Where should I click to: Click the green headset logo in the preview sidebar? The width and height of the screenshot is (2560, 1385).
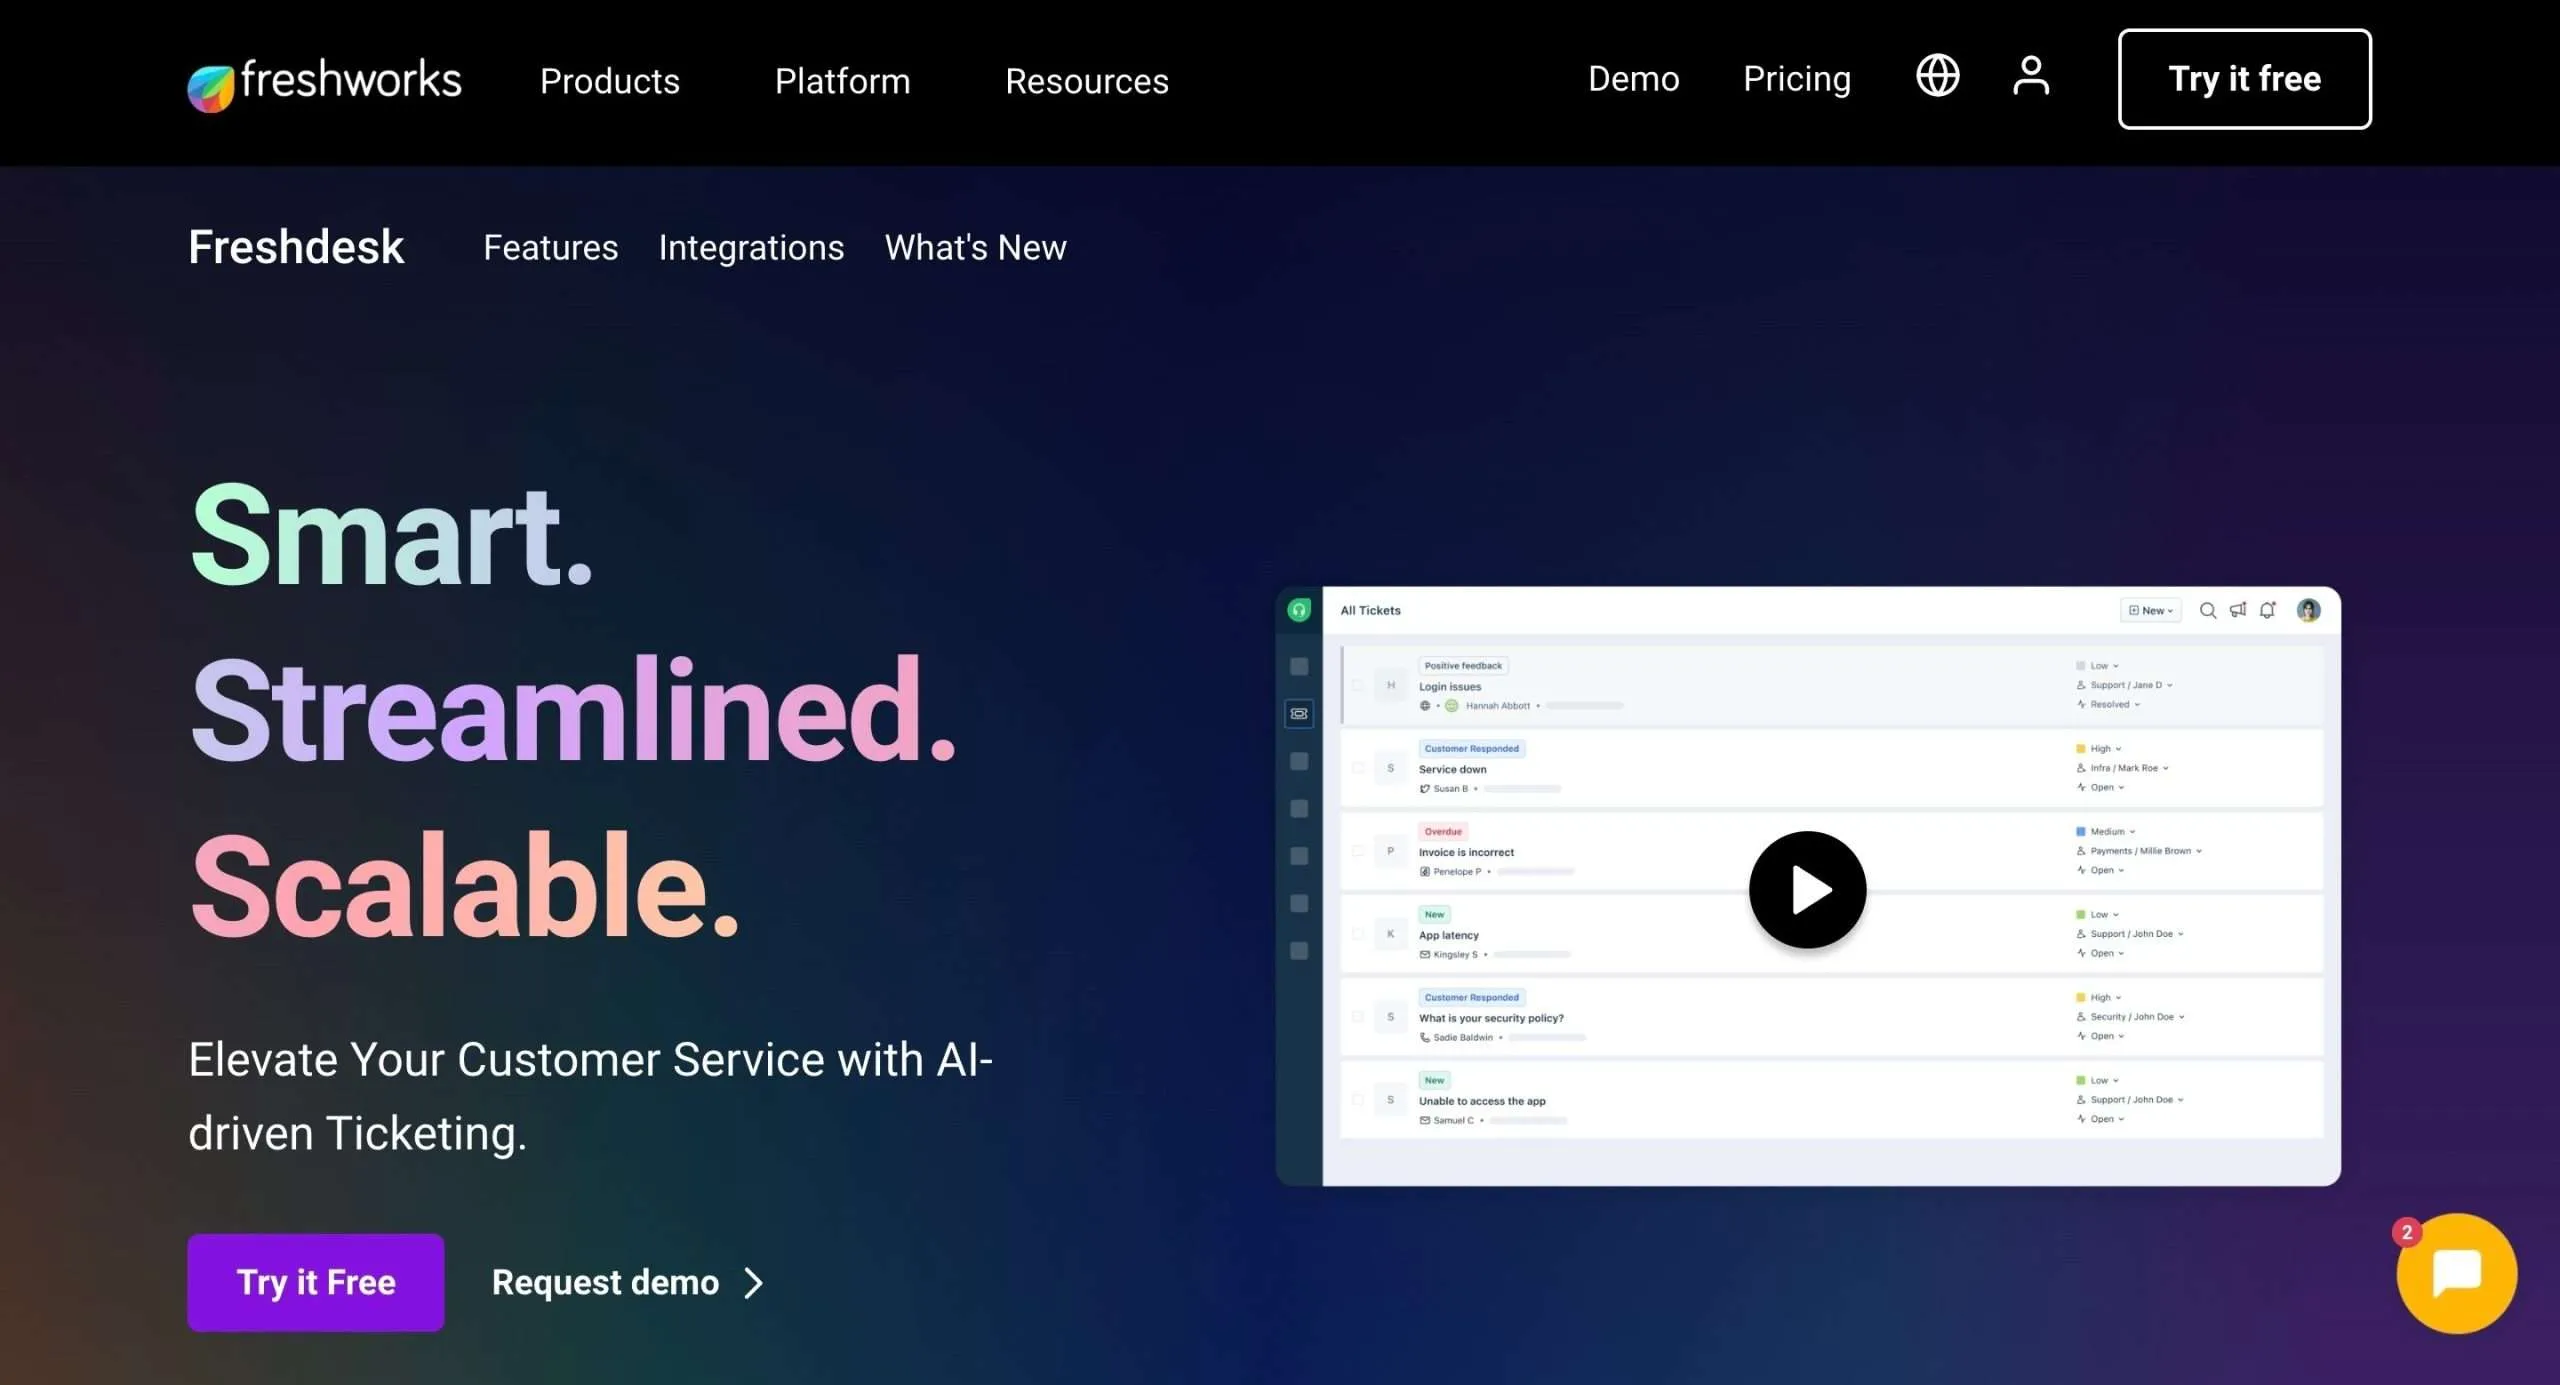click(x=1298, y=610)
